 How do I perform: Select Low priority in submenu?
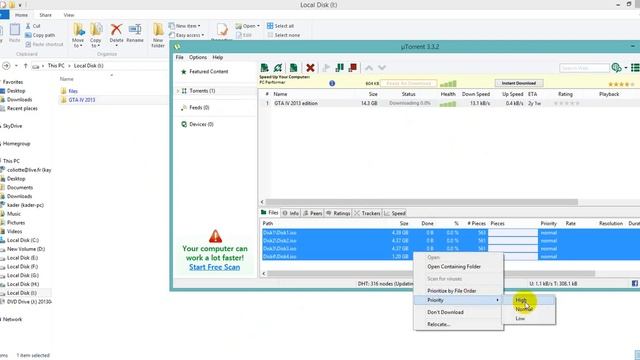coord(529,318)
